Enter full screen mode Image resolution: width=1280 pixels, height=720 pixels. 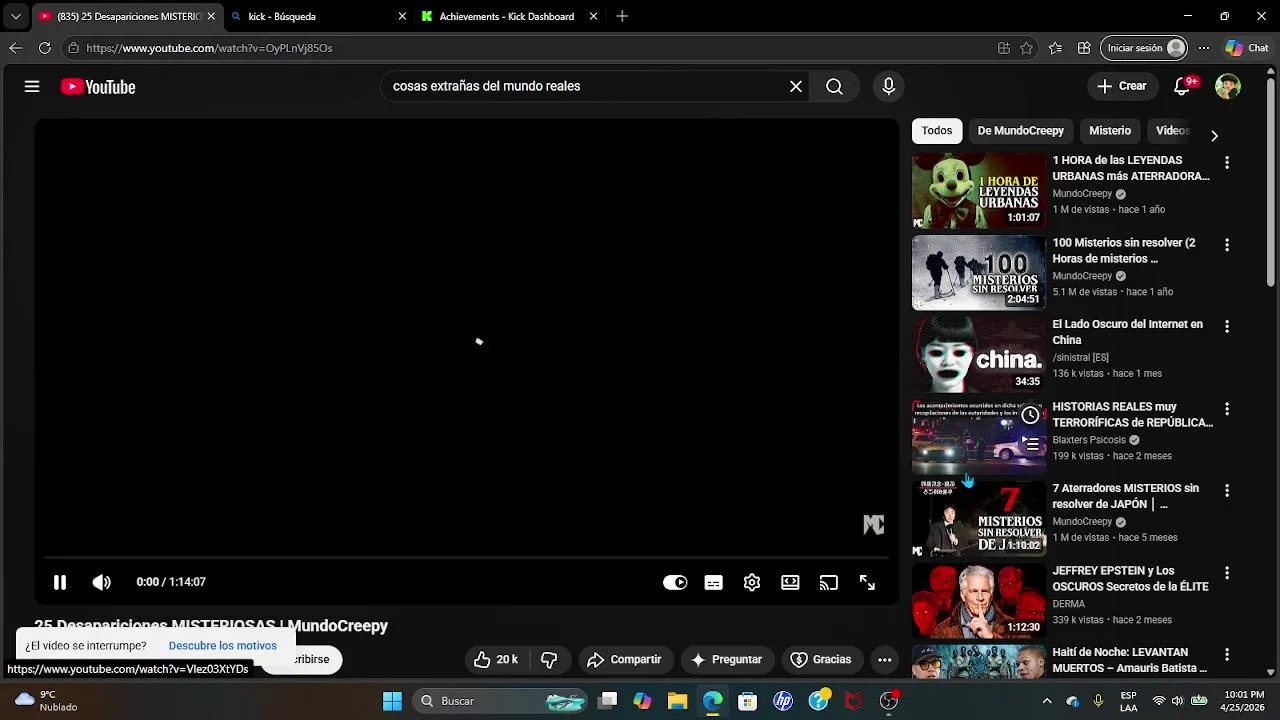tap(867, 582)
